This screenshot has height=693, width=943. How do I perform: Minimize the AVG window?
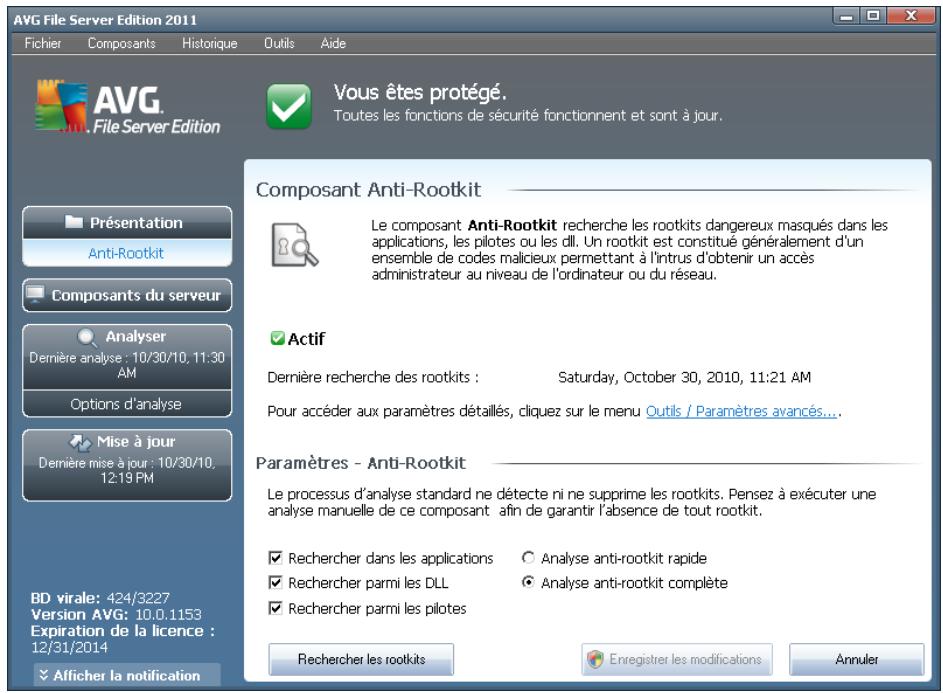coord(846,17)
